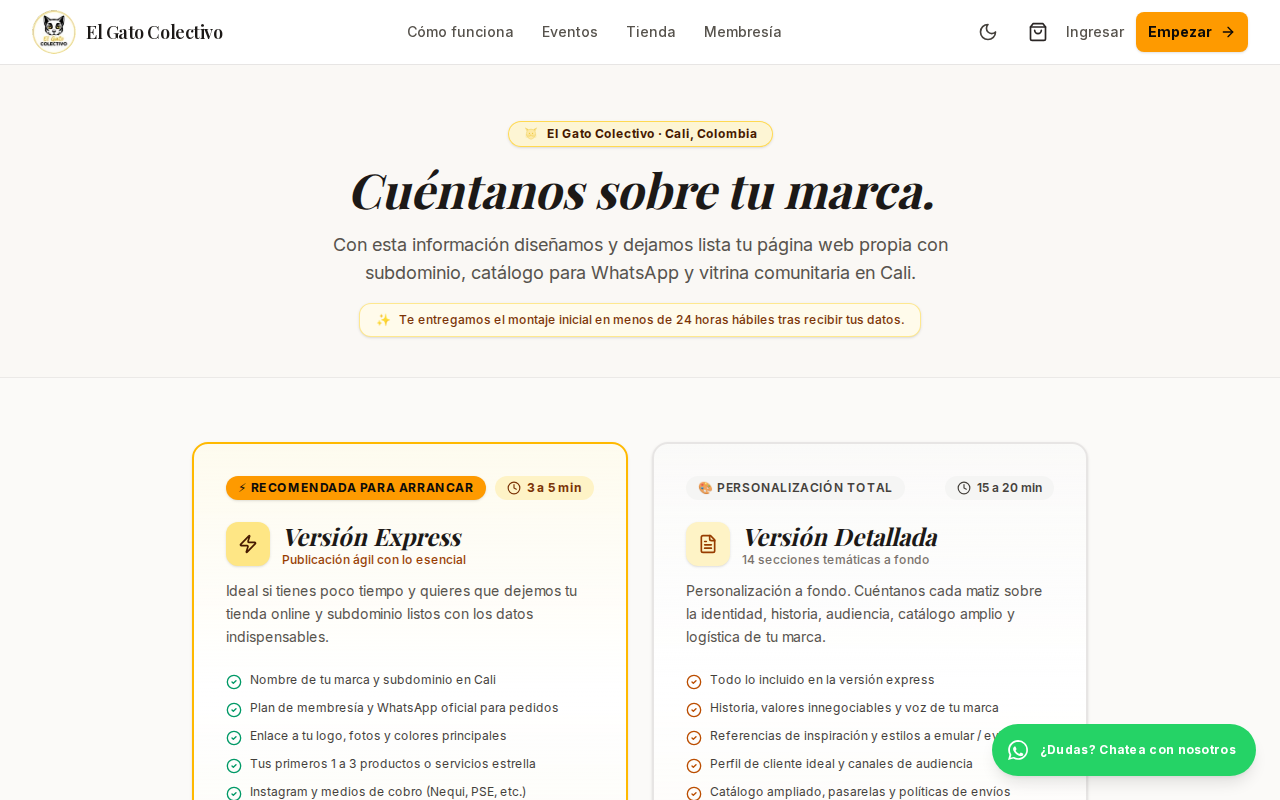Click the document icon beside Versión Detallada
The width and height of the screenshot is (1280, 800).
[708, 544]
